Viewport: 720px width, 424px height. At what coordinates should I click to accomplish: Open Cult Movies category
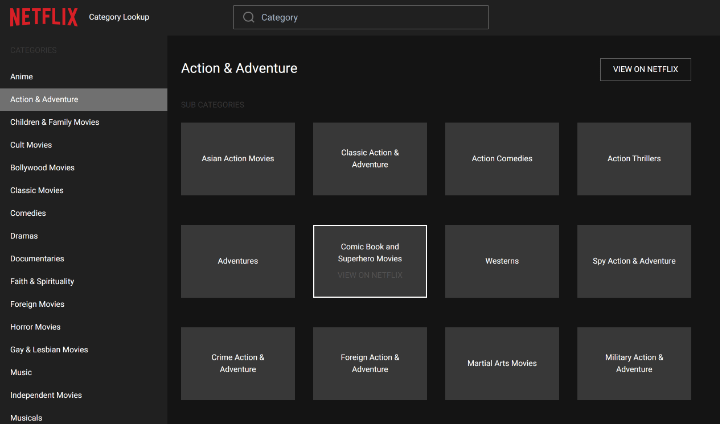[84, 145]
